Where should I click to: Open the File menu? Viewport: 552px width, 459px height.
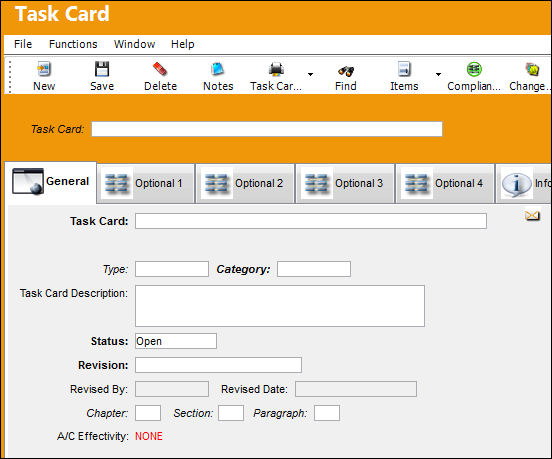[23, 44]
